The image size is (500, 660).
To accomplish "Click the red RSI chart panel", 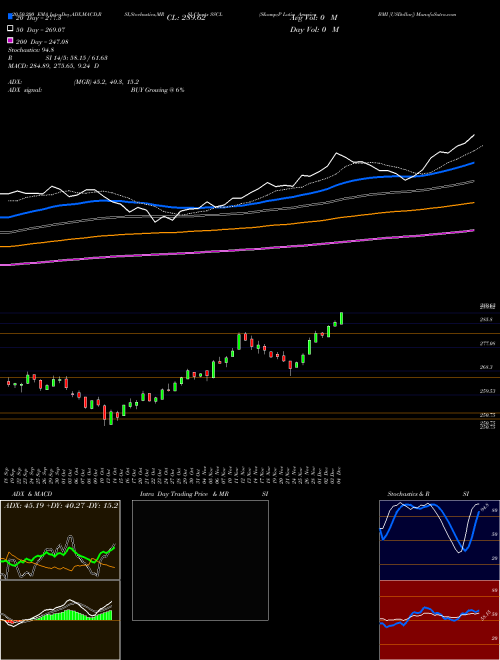I will 439,620.
